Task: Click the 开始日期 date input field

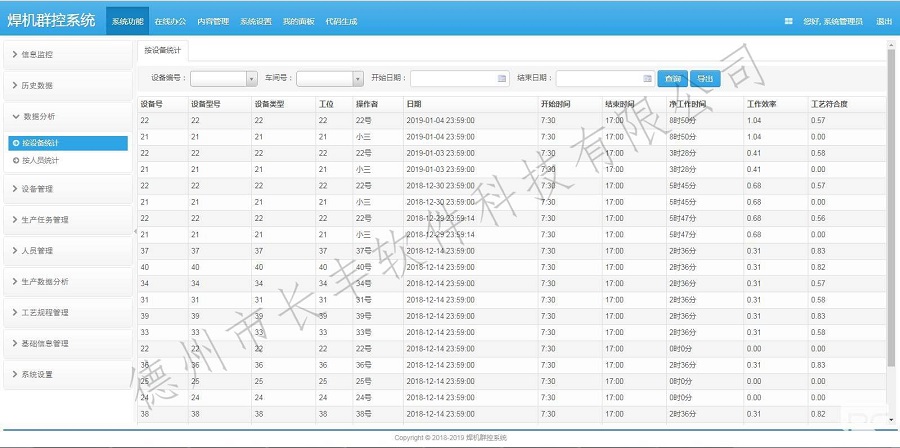Action: pyautogui.click(x=450, y=78)
